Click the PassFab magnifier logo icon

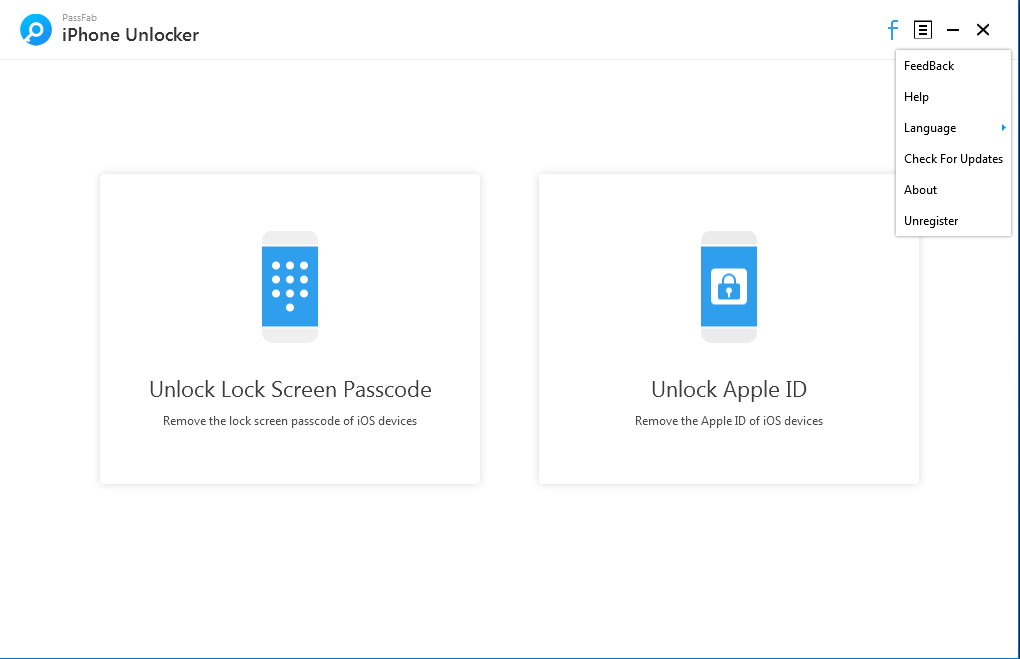tap(36, 30)
